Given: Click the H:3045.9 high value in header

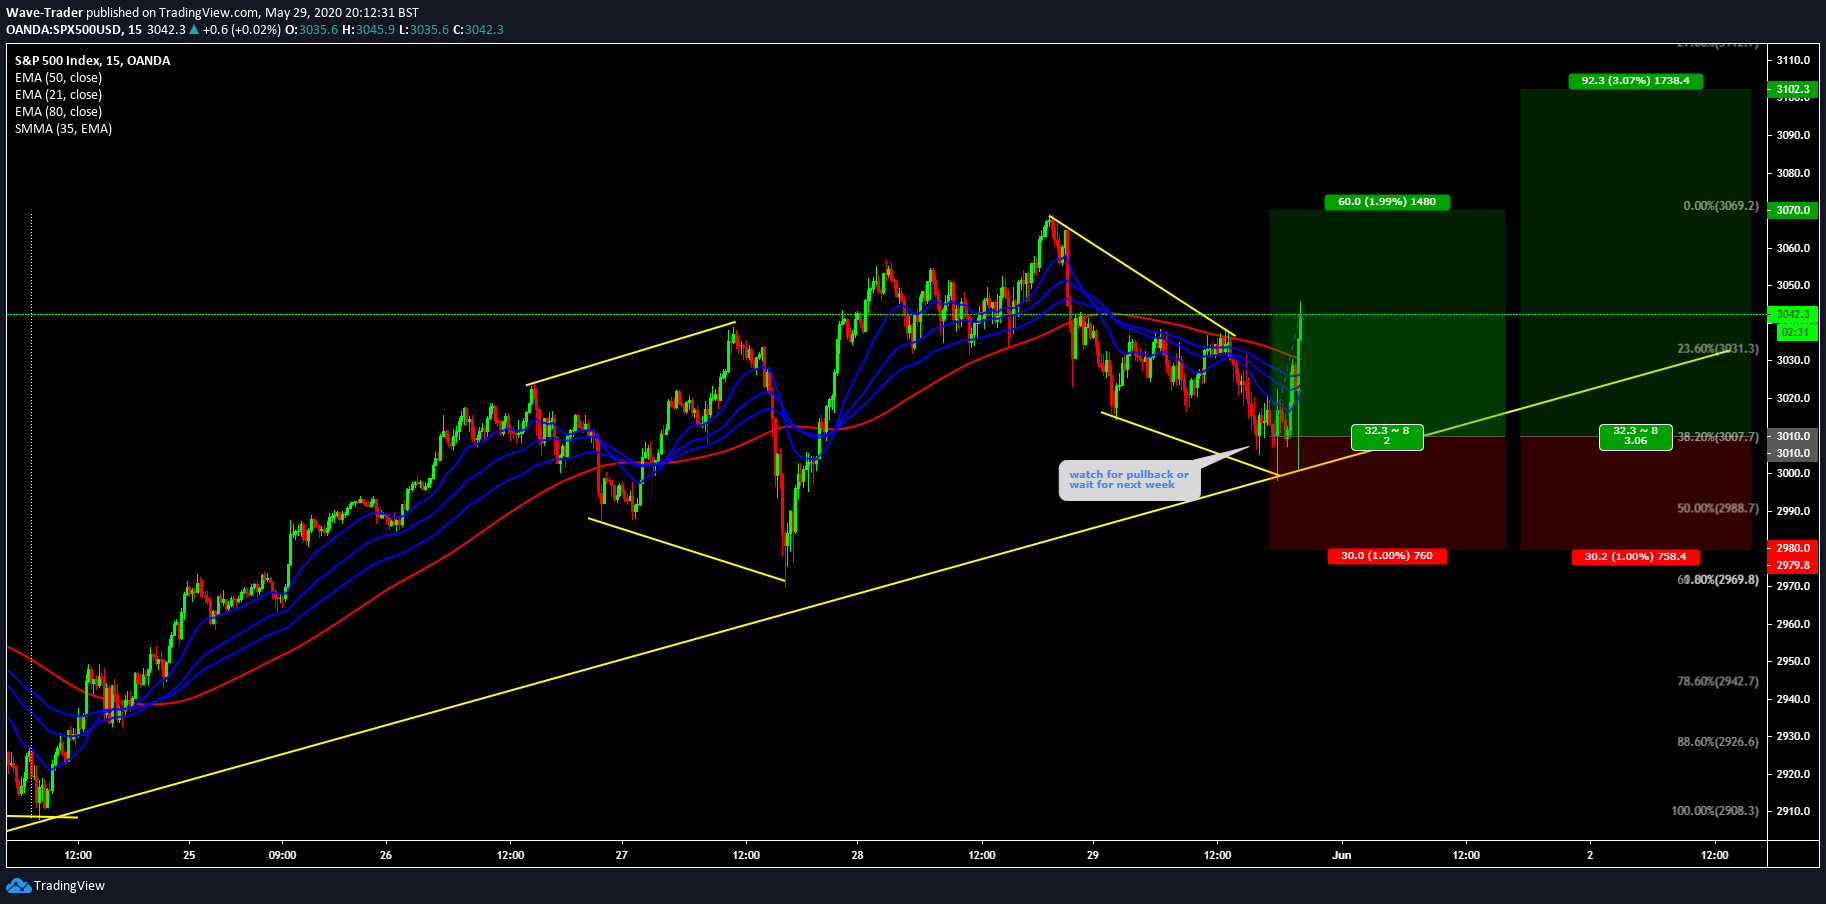Looking at the screenshot, I should 368,30.
